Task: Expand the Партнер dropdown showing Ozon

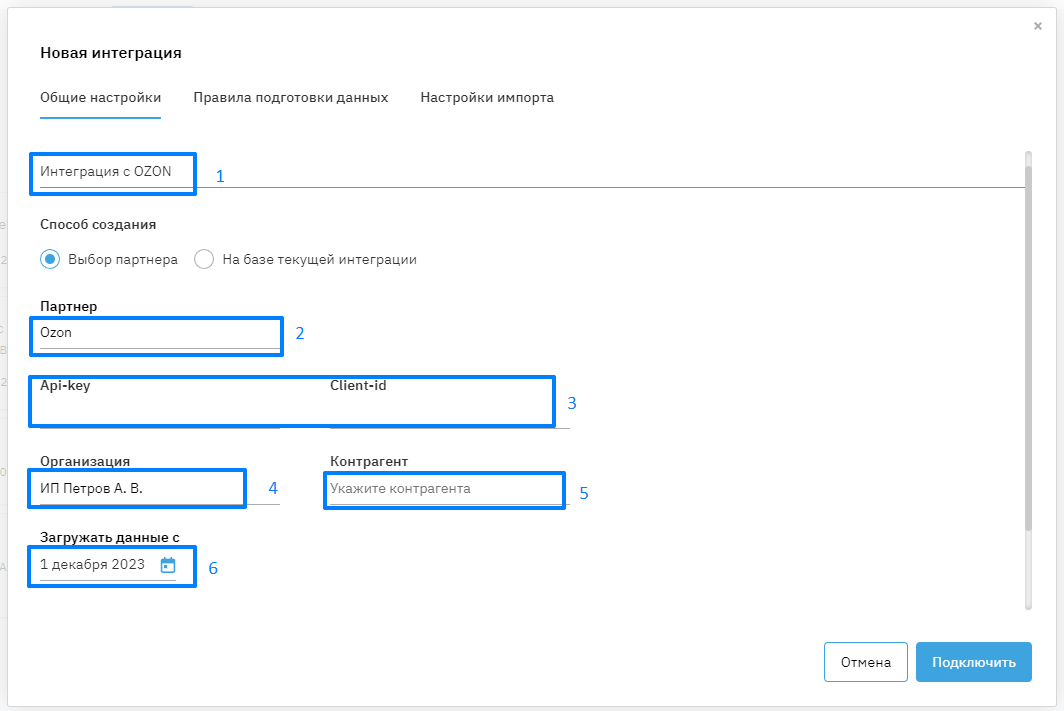Action: click(158, 333)
